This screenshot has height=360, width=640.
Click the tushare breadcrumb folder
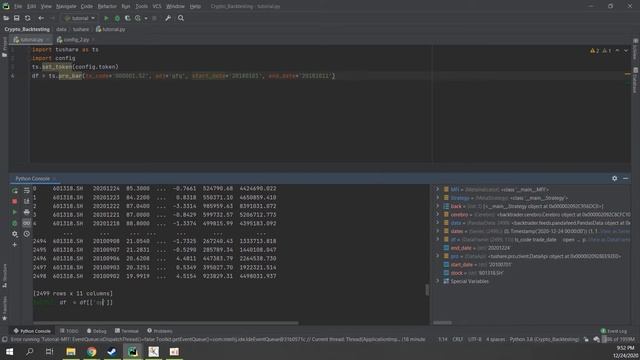pyautogui.click(x=81, y=29)
